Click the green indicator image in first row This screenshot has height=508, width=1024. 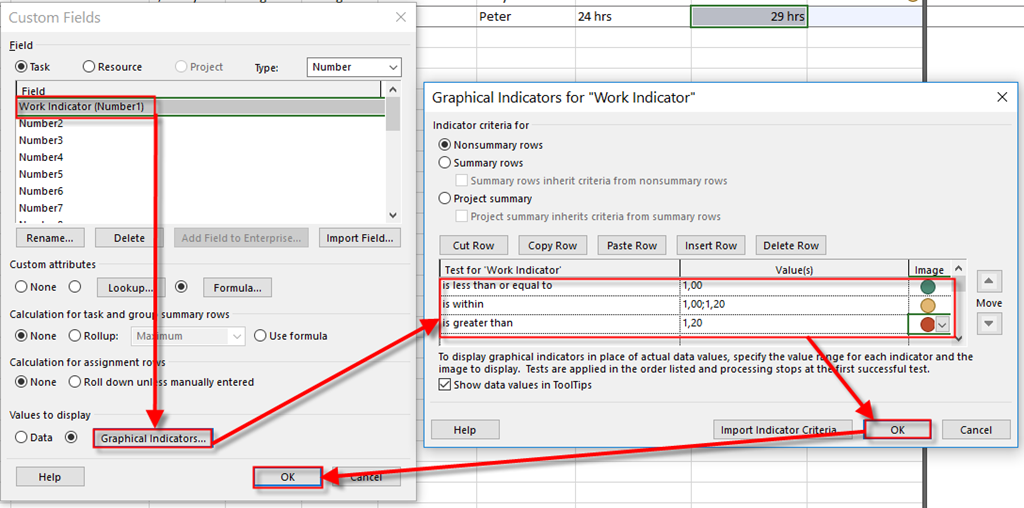pyautogui.click(x=927, y=286)
